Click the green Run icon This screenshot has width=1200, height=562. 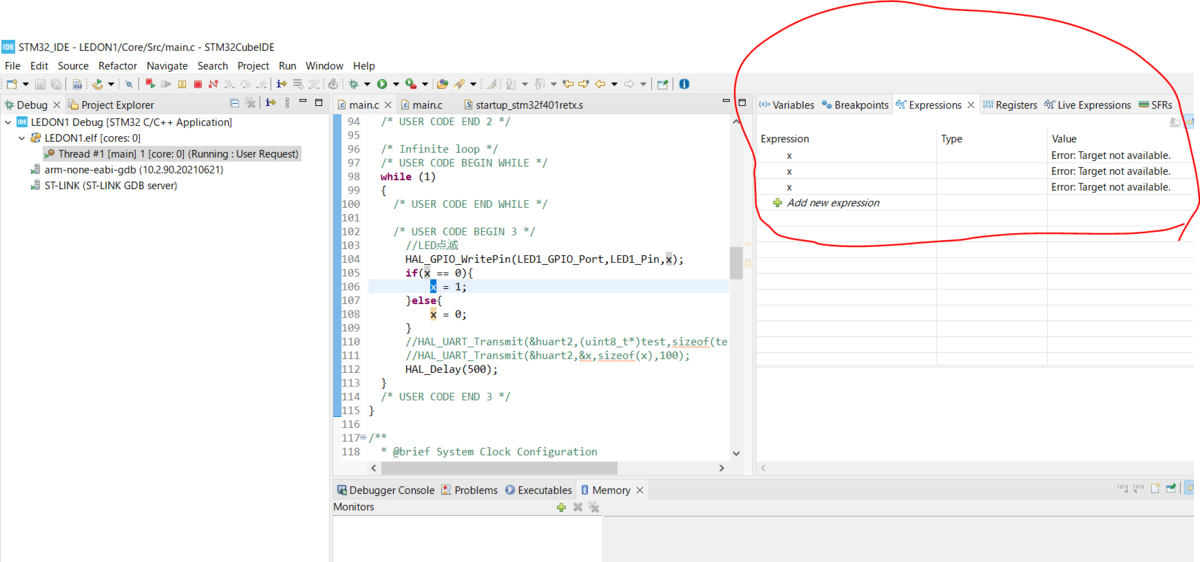click(382, 85)
